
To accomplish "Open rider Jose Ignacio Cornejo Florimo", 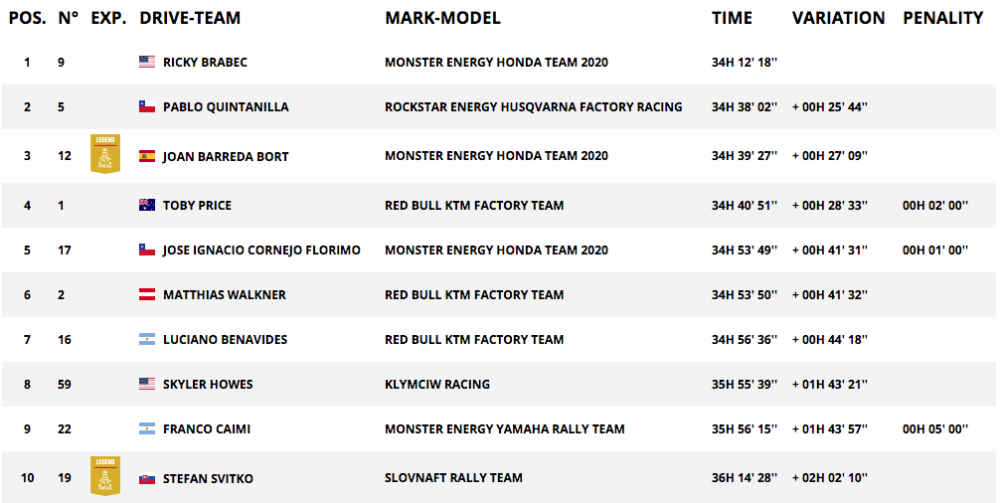I will pyautogui.click(x=262, y=250).
